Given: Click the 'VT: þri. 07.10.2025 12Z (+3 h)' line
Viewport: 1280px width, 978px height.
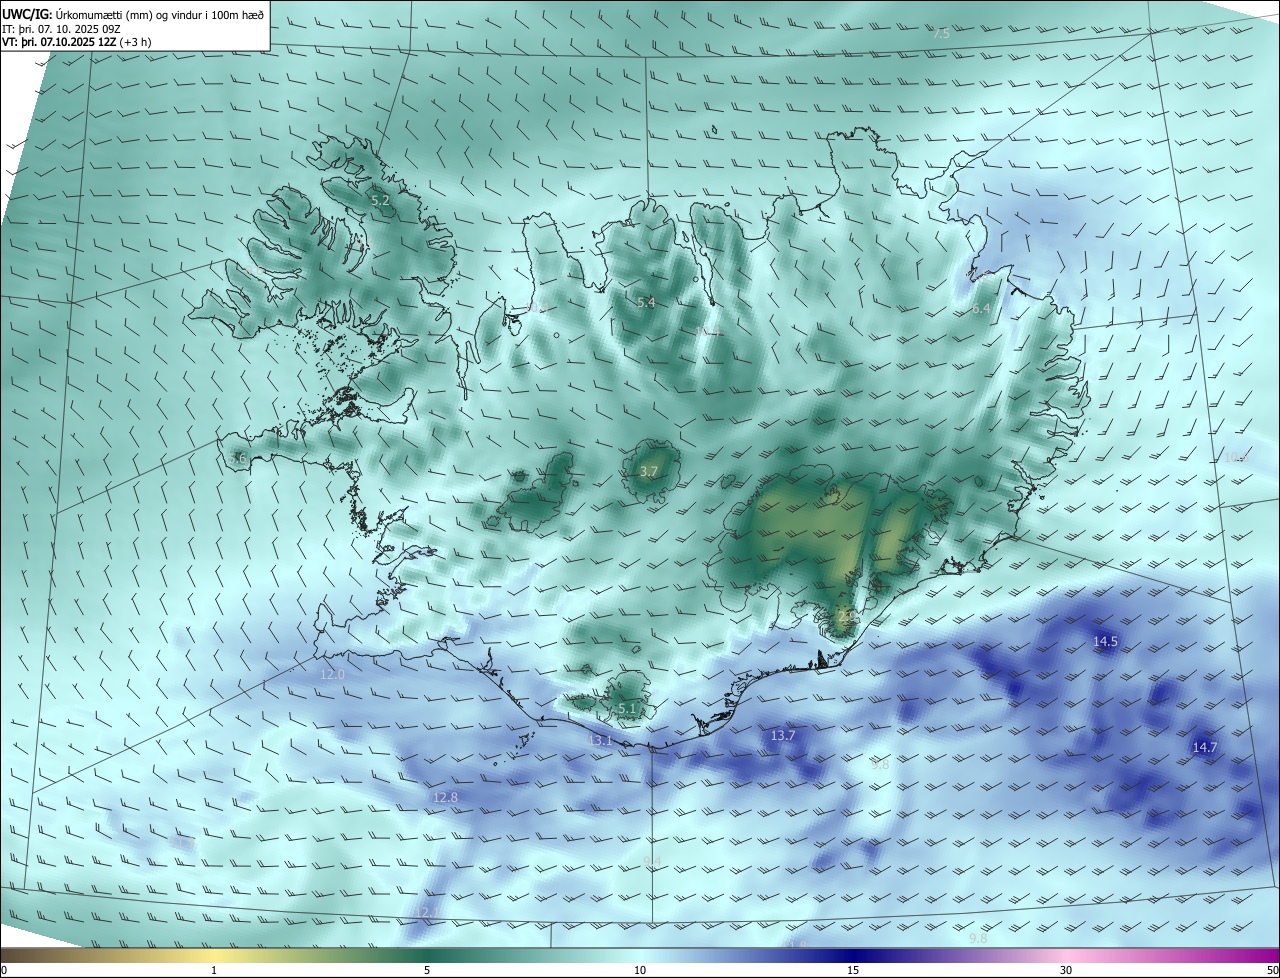Looking at the screenshot, I should point(77,42).
